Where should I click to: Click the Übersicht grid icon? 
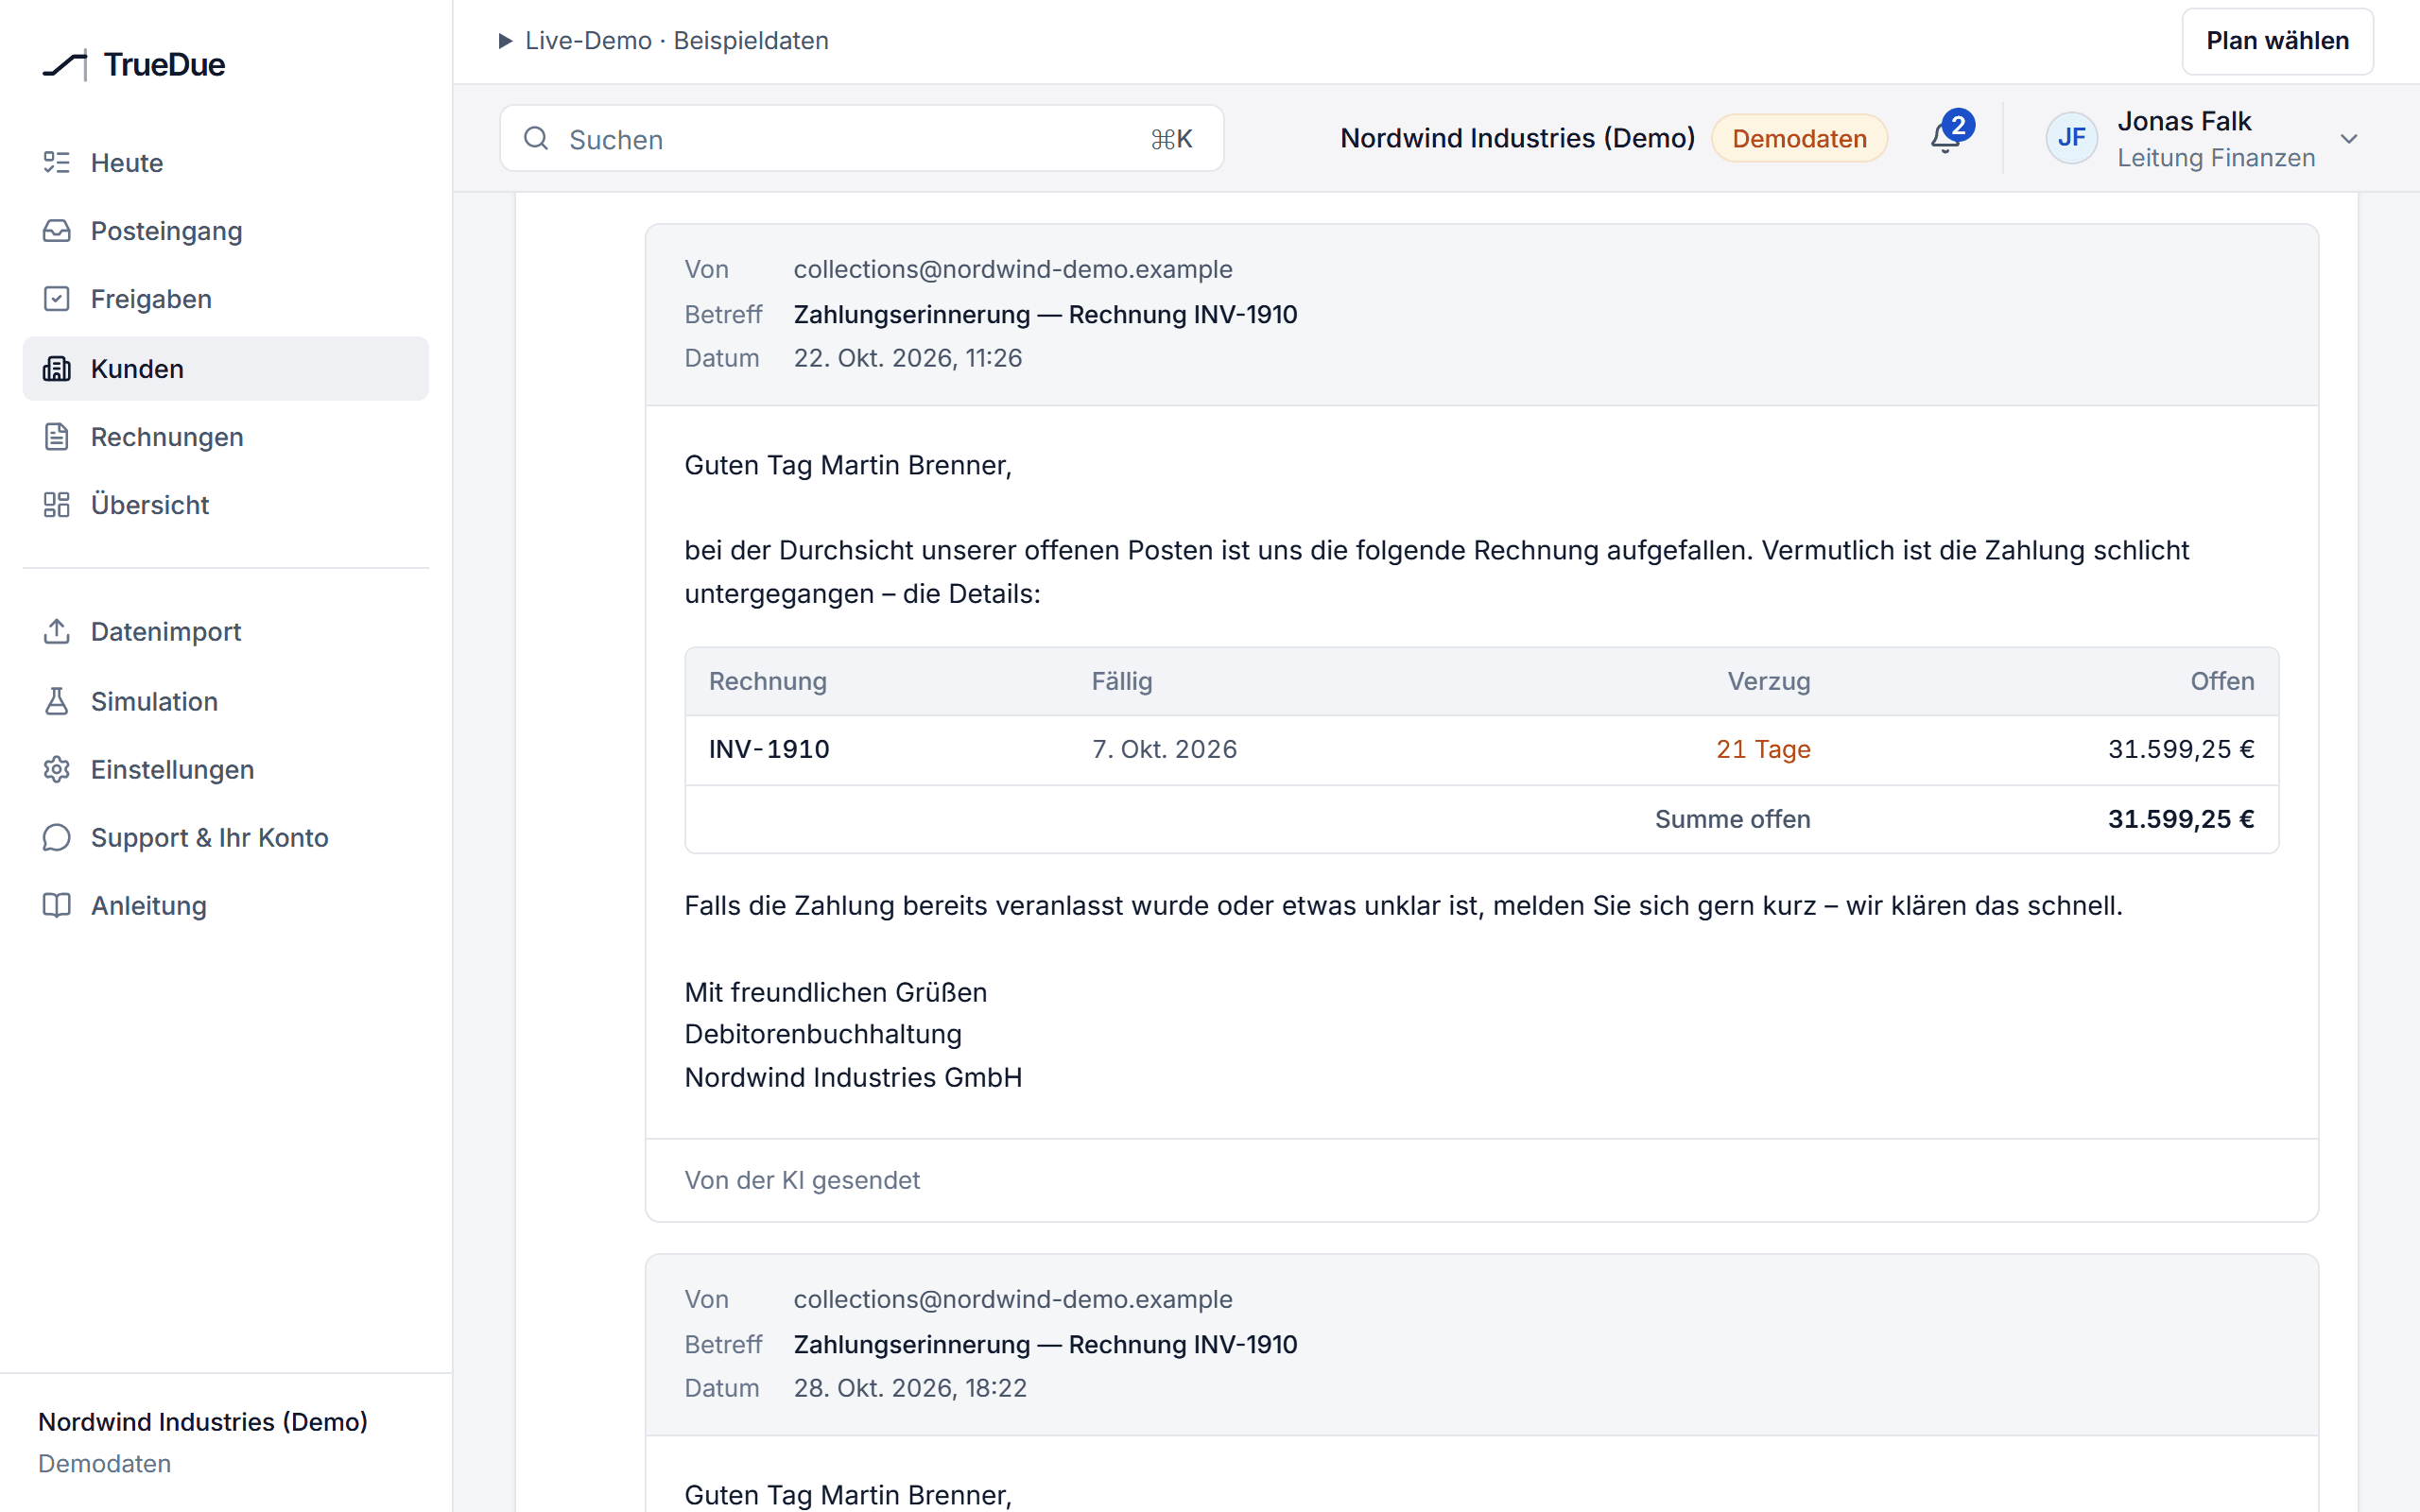click(x=57, y=504)
